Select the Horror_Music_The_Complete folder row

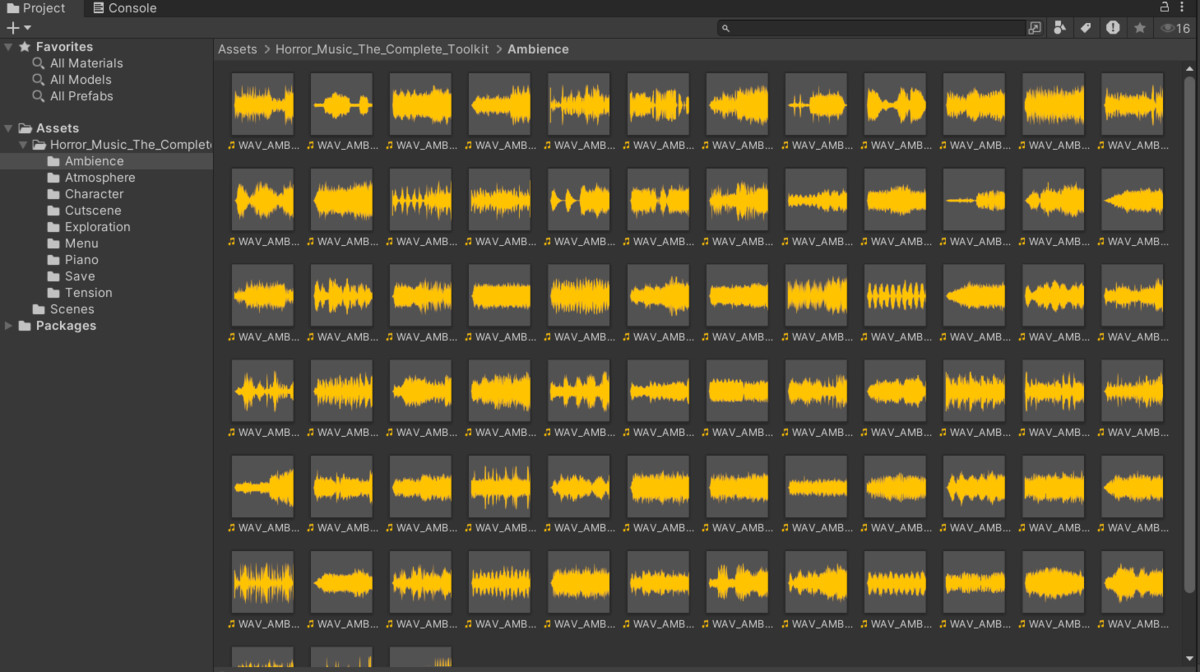coord(106,145)
